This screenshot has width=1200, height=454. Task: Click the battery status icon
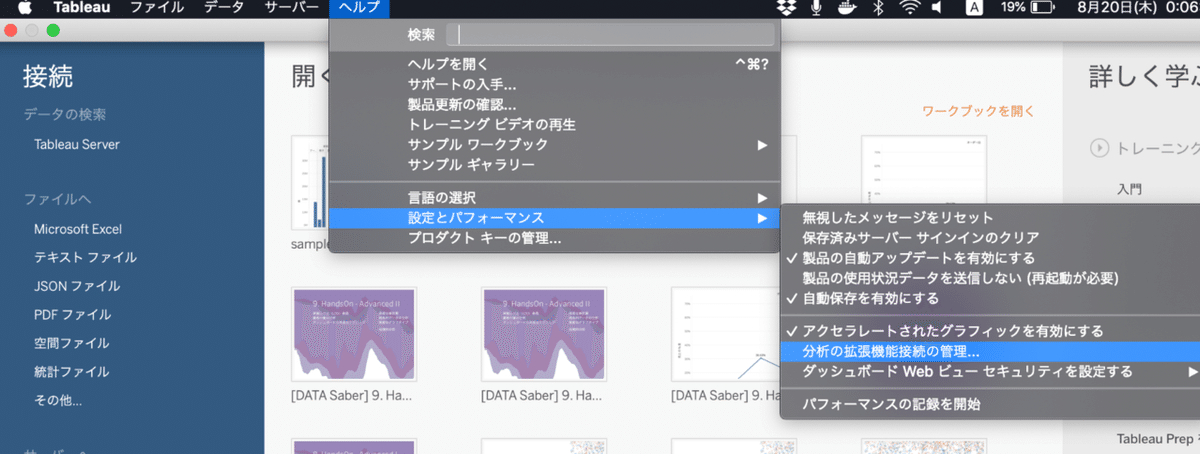point(1043,8)
